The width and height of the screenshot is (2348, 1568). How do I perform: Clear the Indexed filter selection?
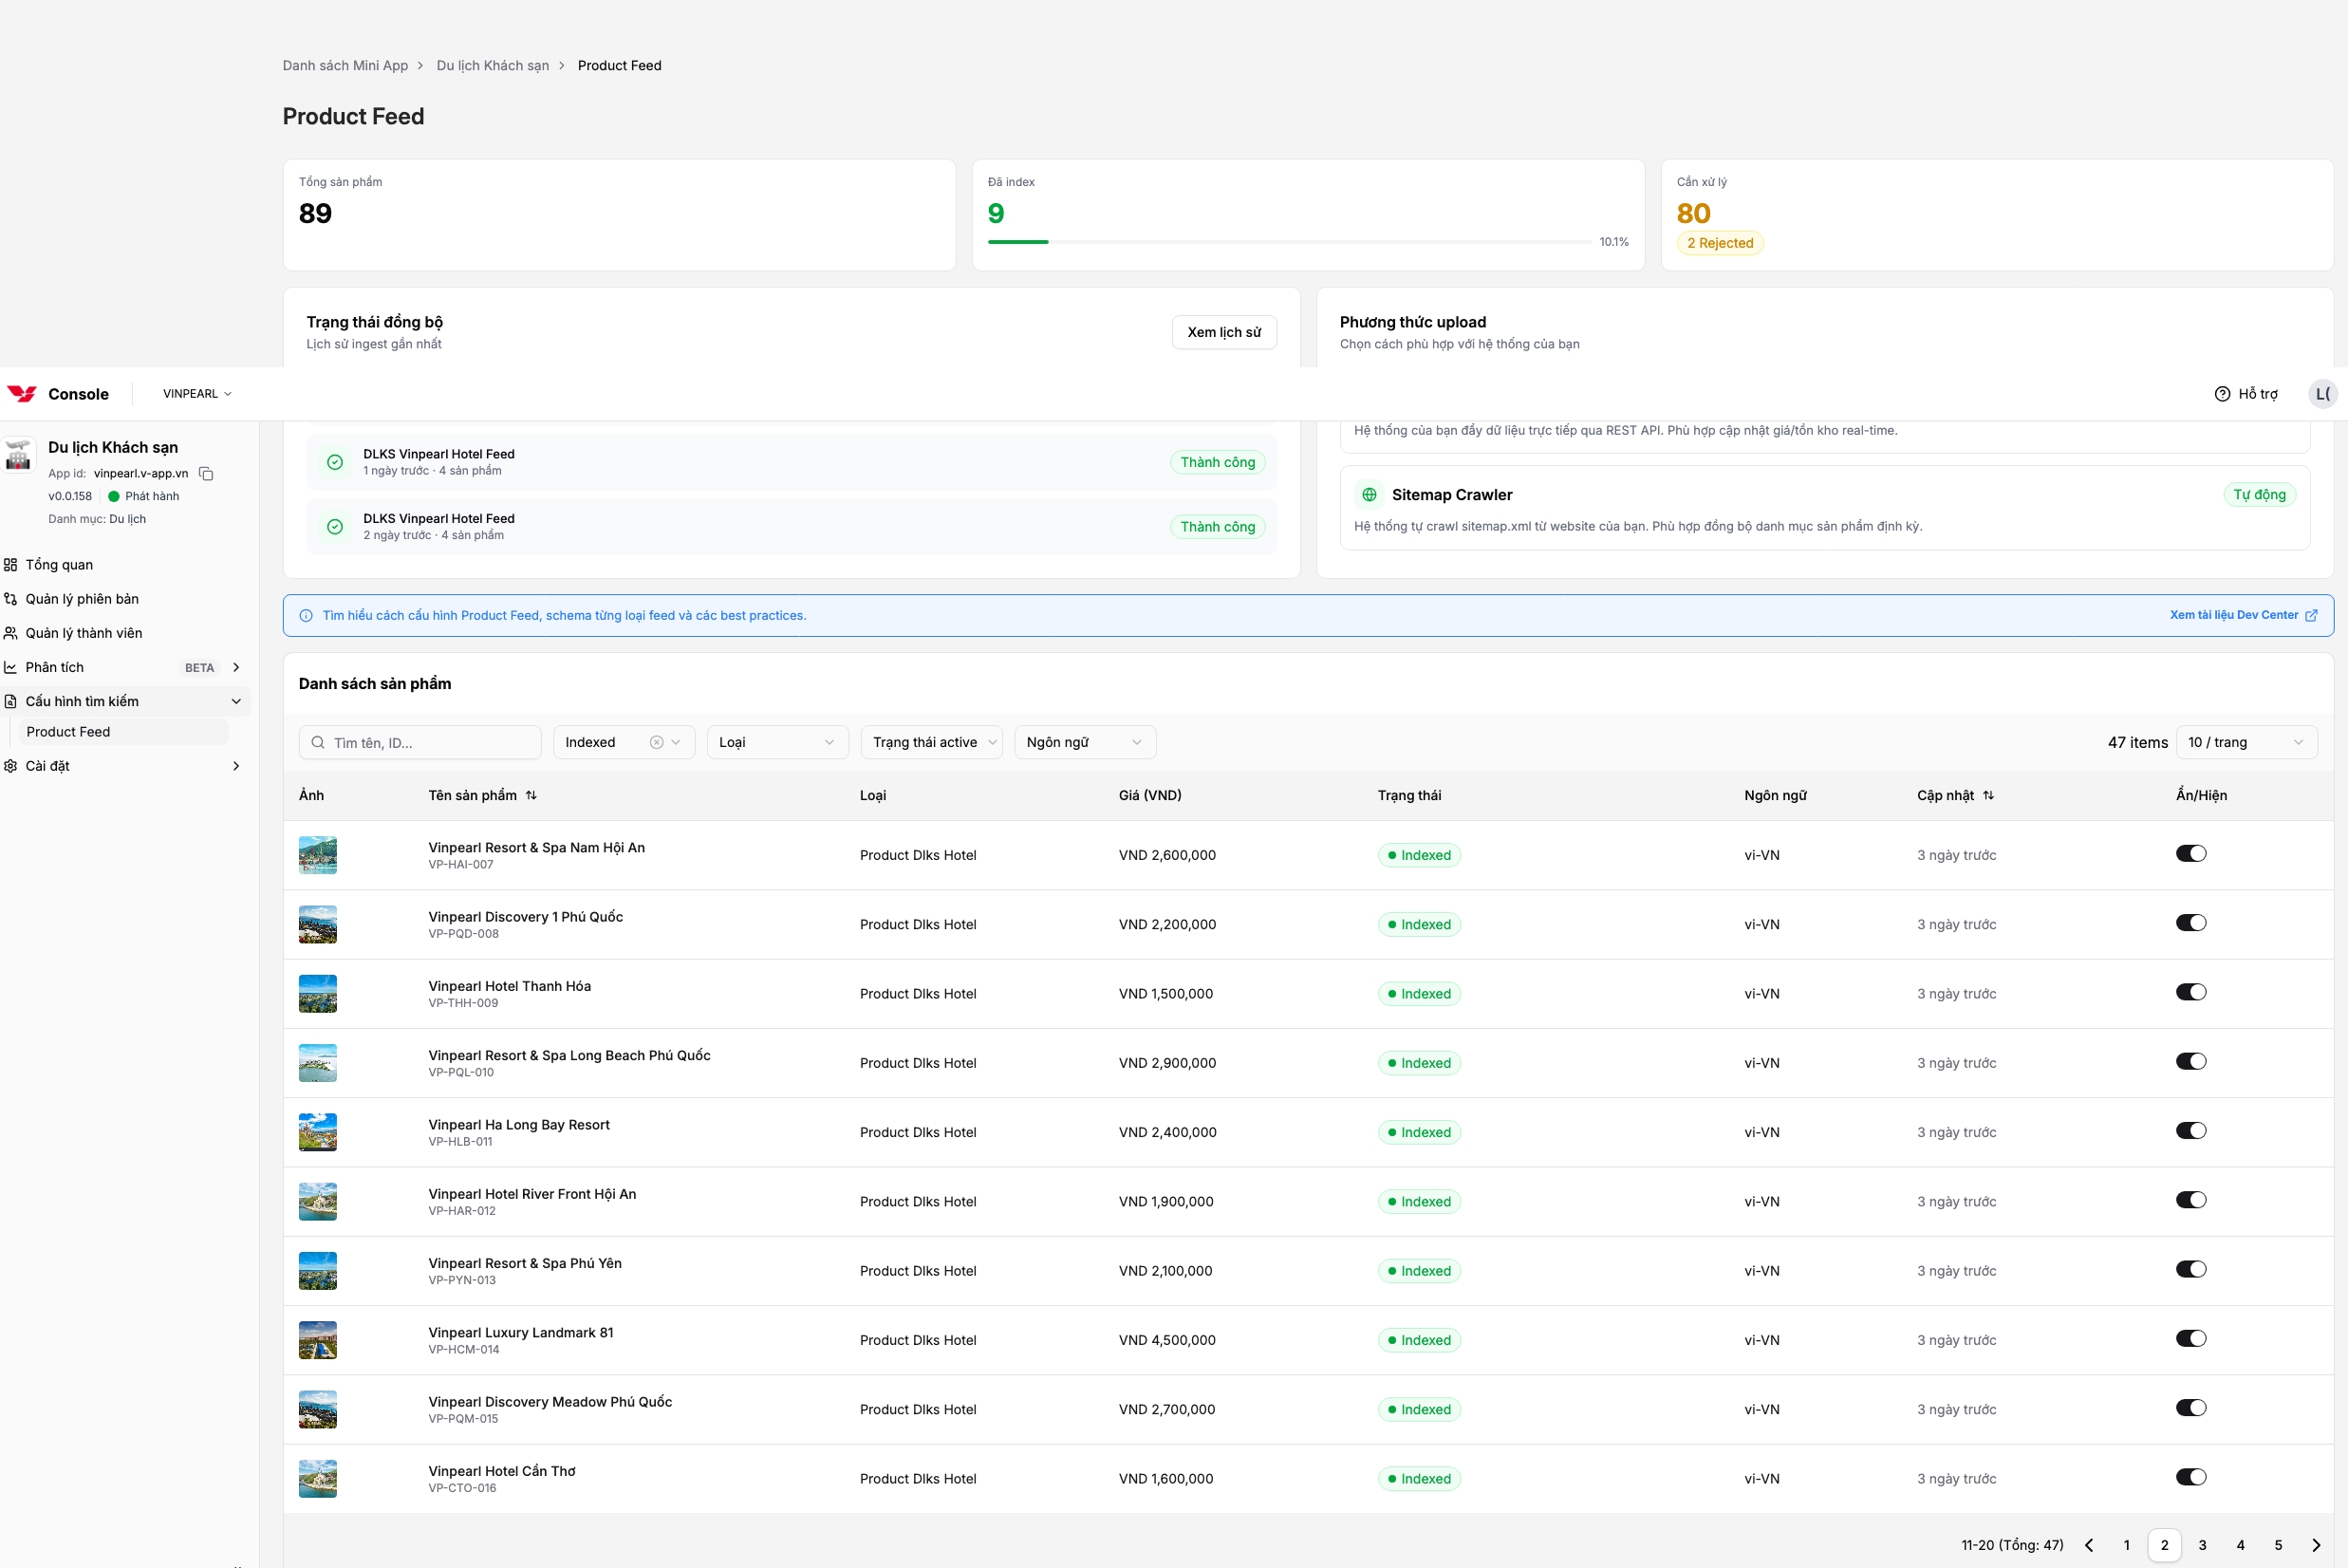(656, 742)
